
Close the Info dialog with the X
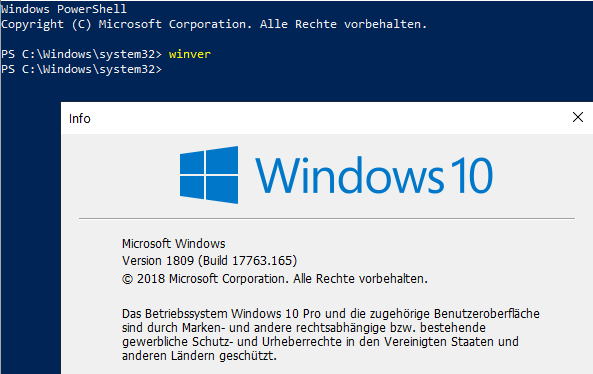click(x=577, y=117)
